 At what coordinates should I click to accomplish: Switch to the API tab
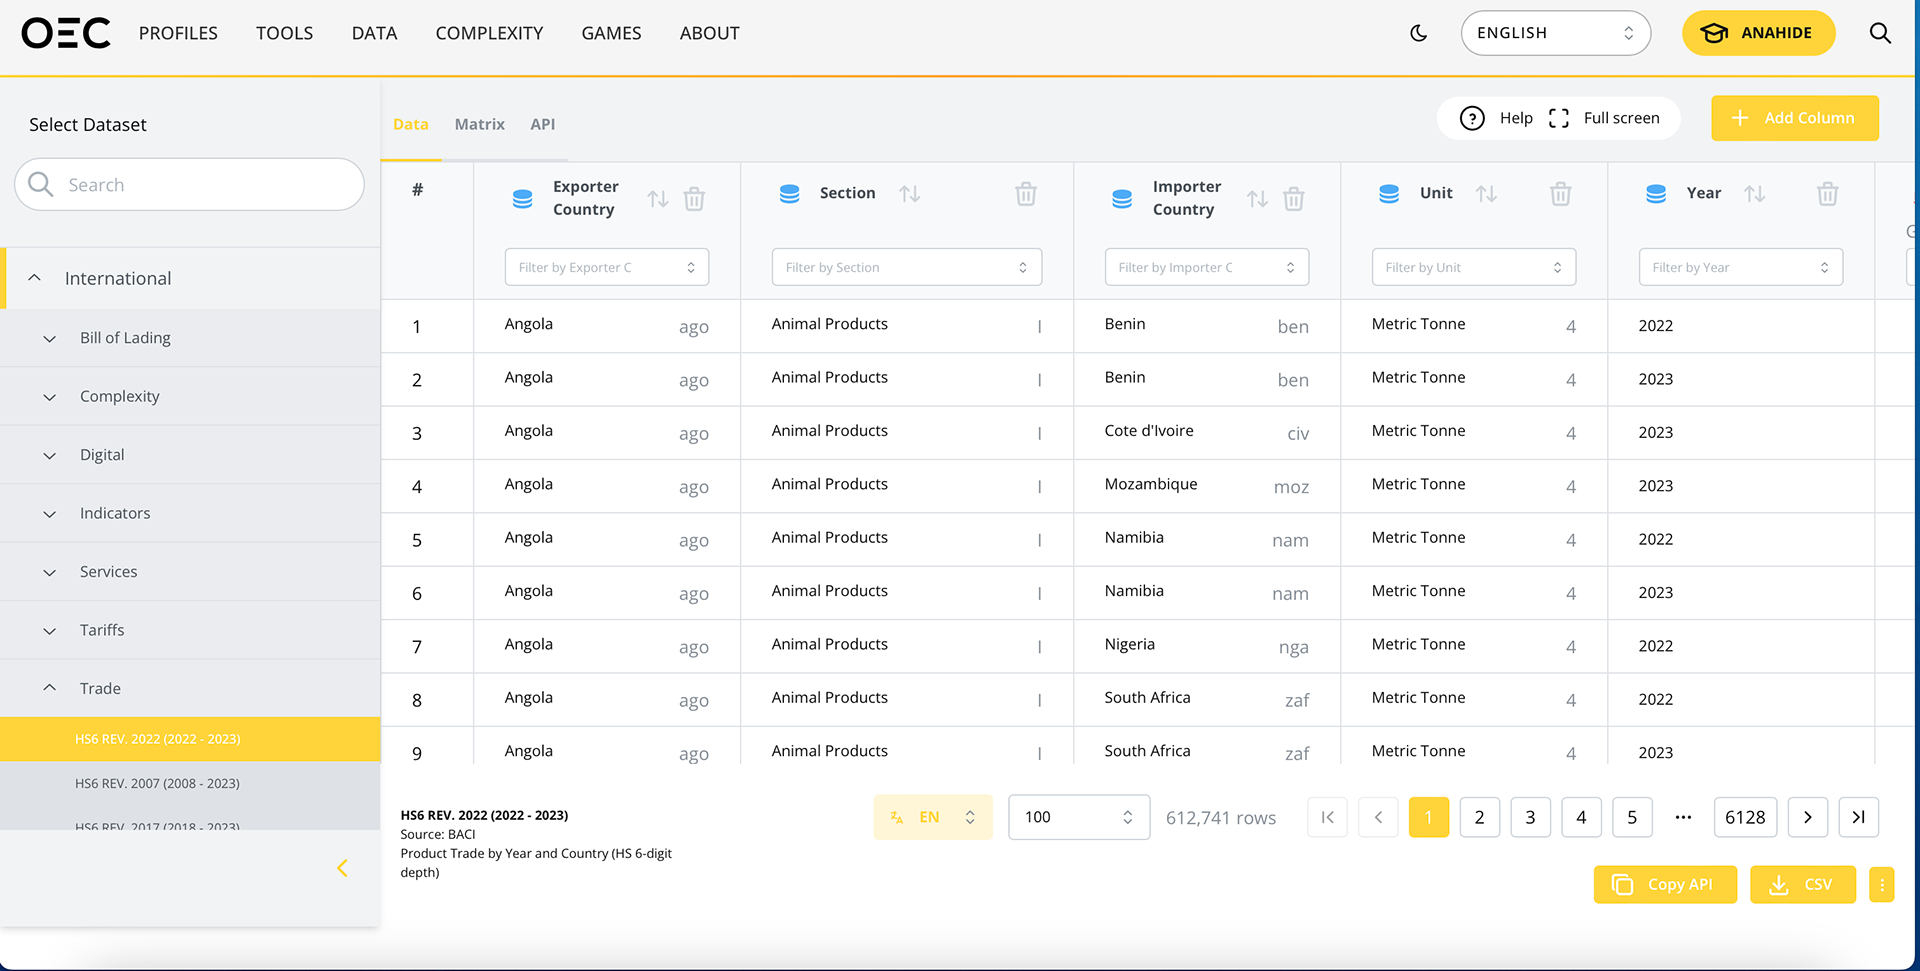coord(542,124)
